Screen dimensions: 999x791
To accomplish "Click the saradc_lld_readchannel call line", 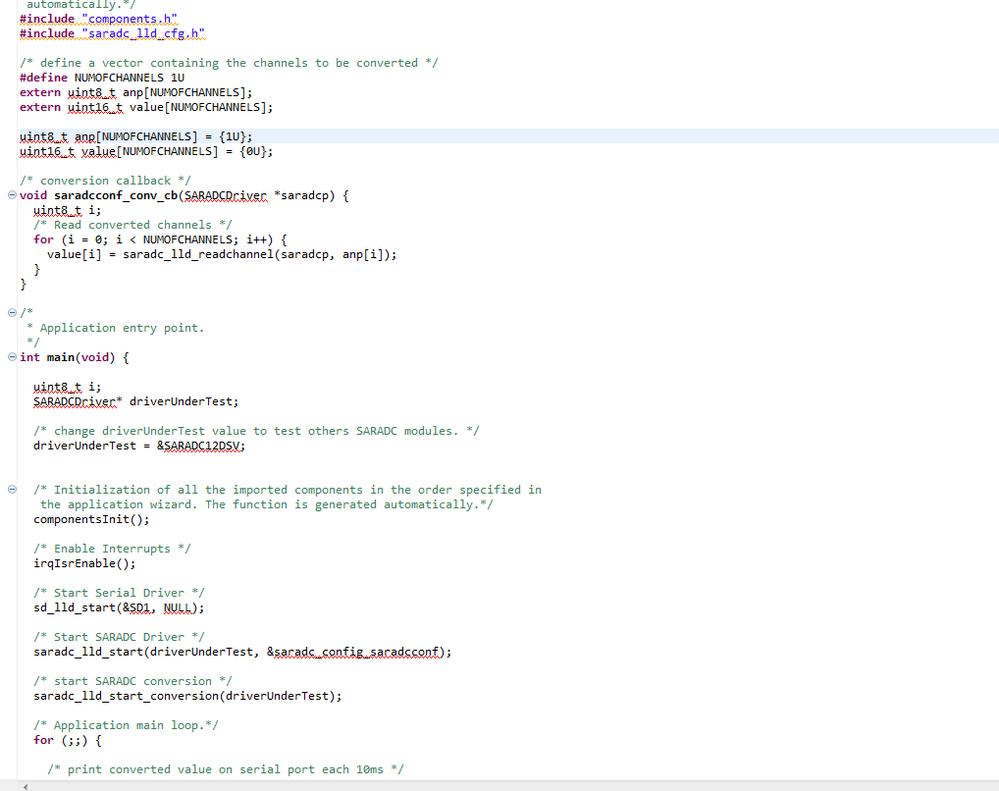I will pyautogui.click(x=222, y=254).
